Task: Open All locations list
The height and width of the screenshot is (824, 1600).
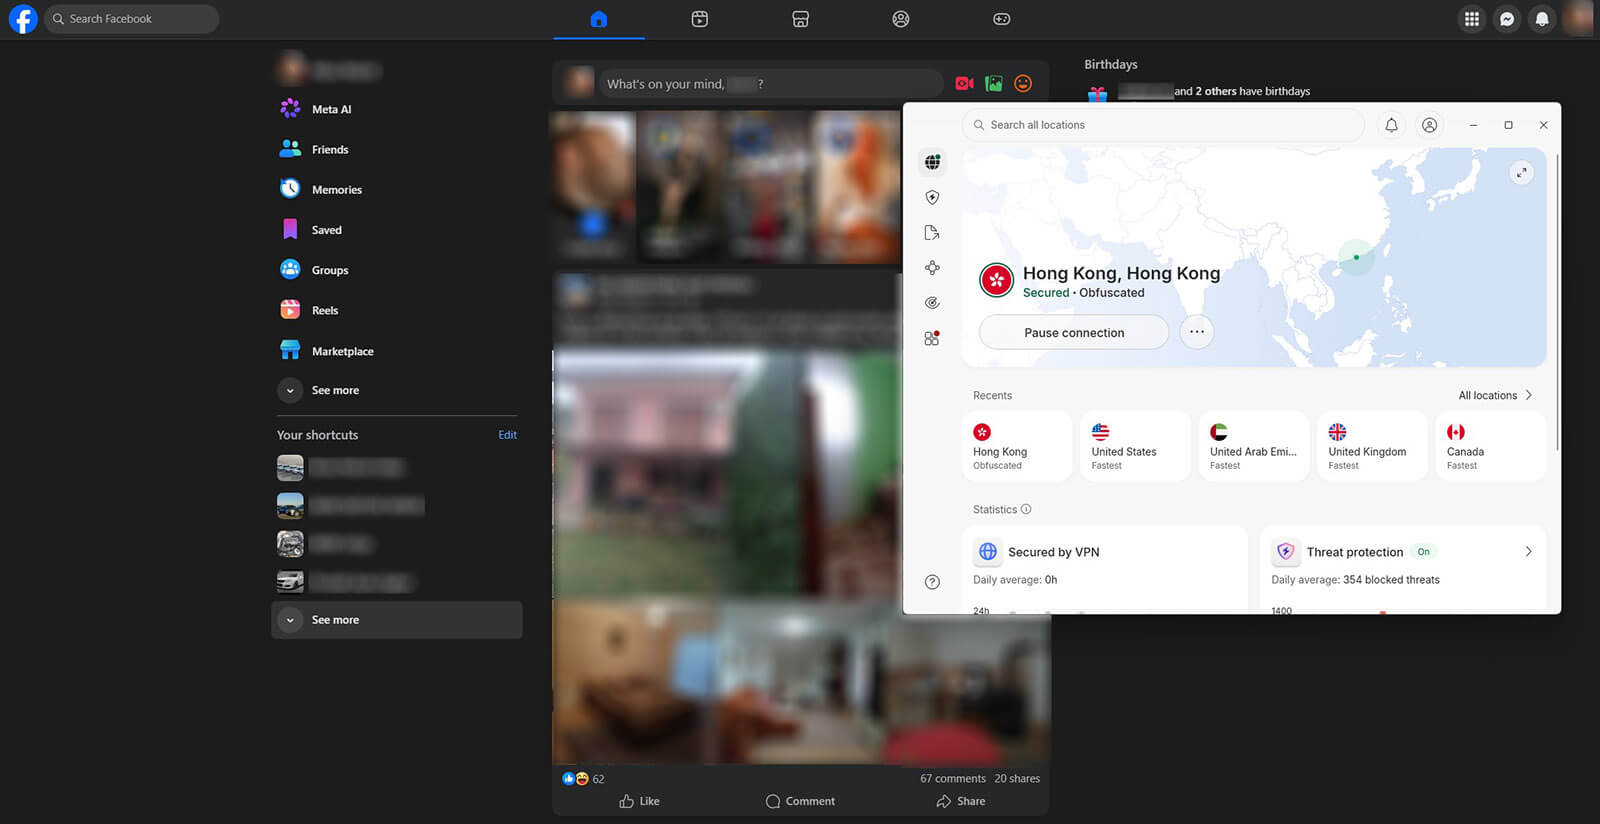Action: tap(1495, 395)
